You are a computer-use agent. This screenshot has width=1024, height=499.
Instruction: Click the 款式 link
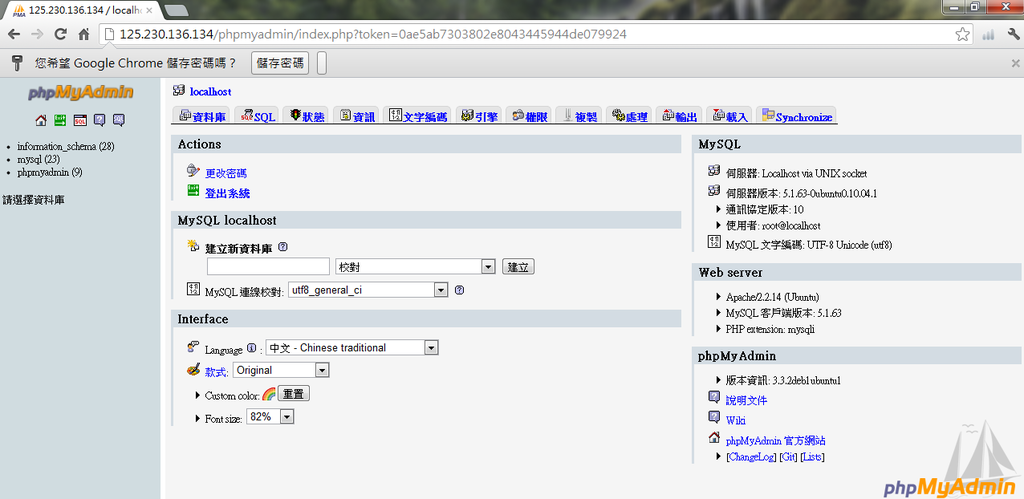click(216, 372)
